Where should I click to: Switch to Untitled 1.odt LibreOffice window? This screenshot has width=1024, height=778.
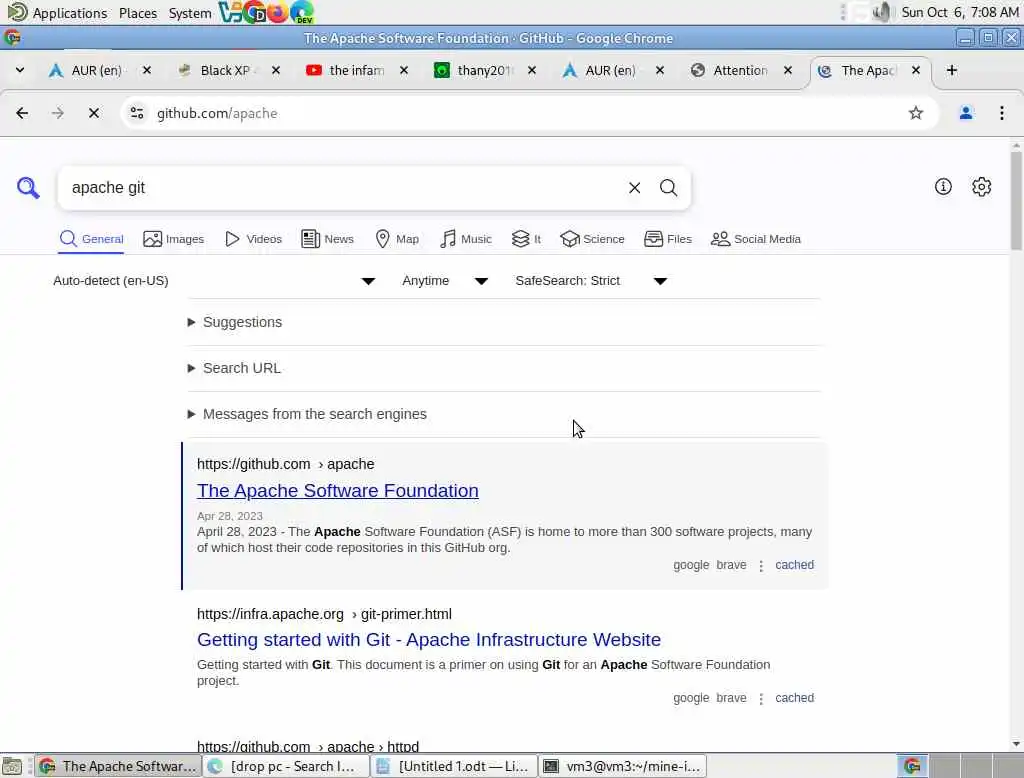coord(455,766)
